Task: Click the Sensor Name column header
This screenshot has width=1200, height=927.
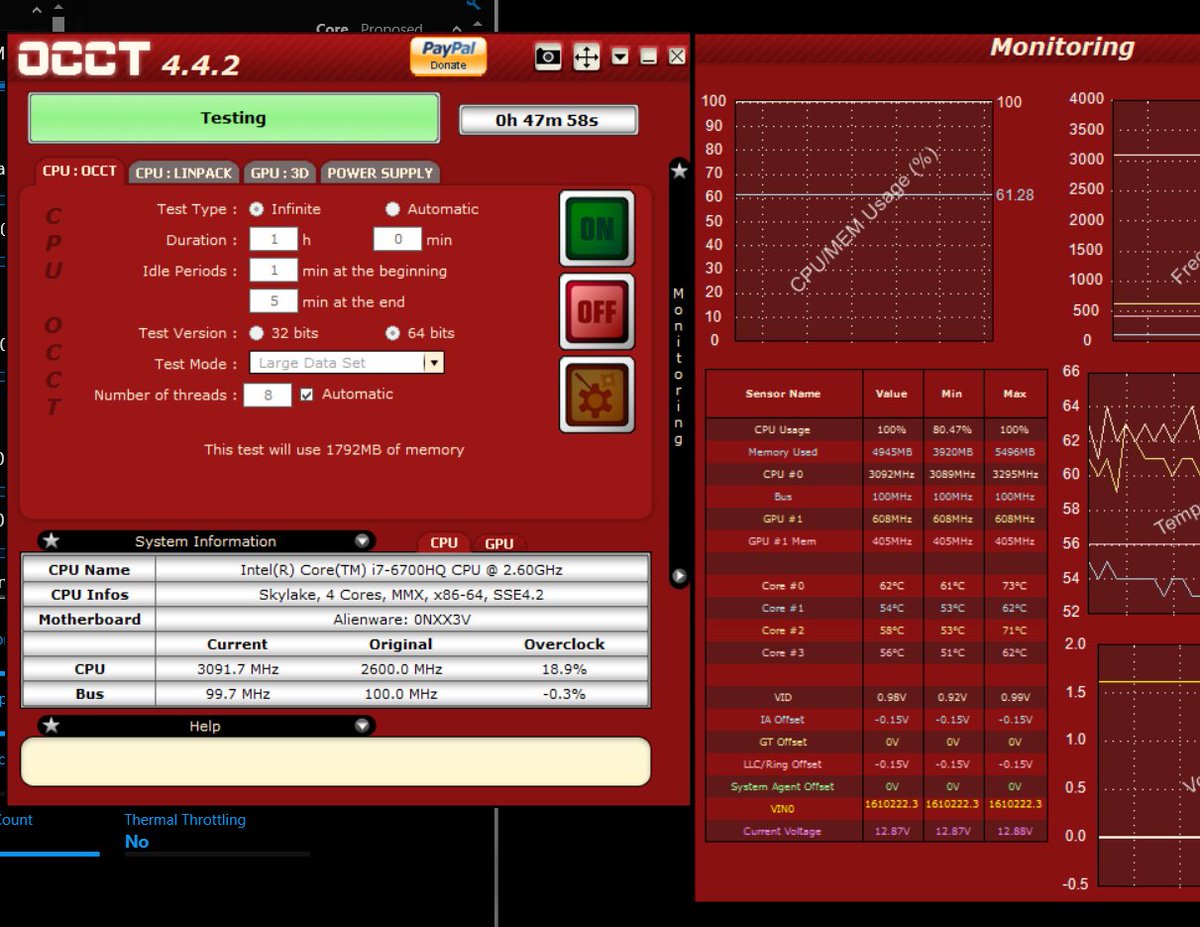Action: pyautogui.click(x=783, y=394)
